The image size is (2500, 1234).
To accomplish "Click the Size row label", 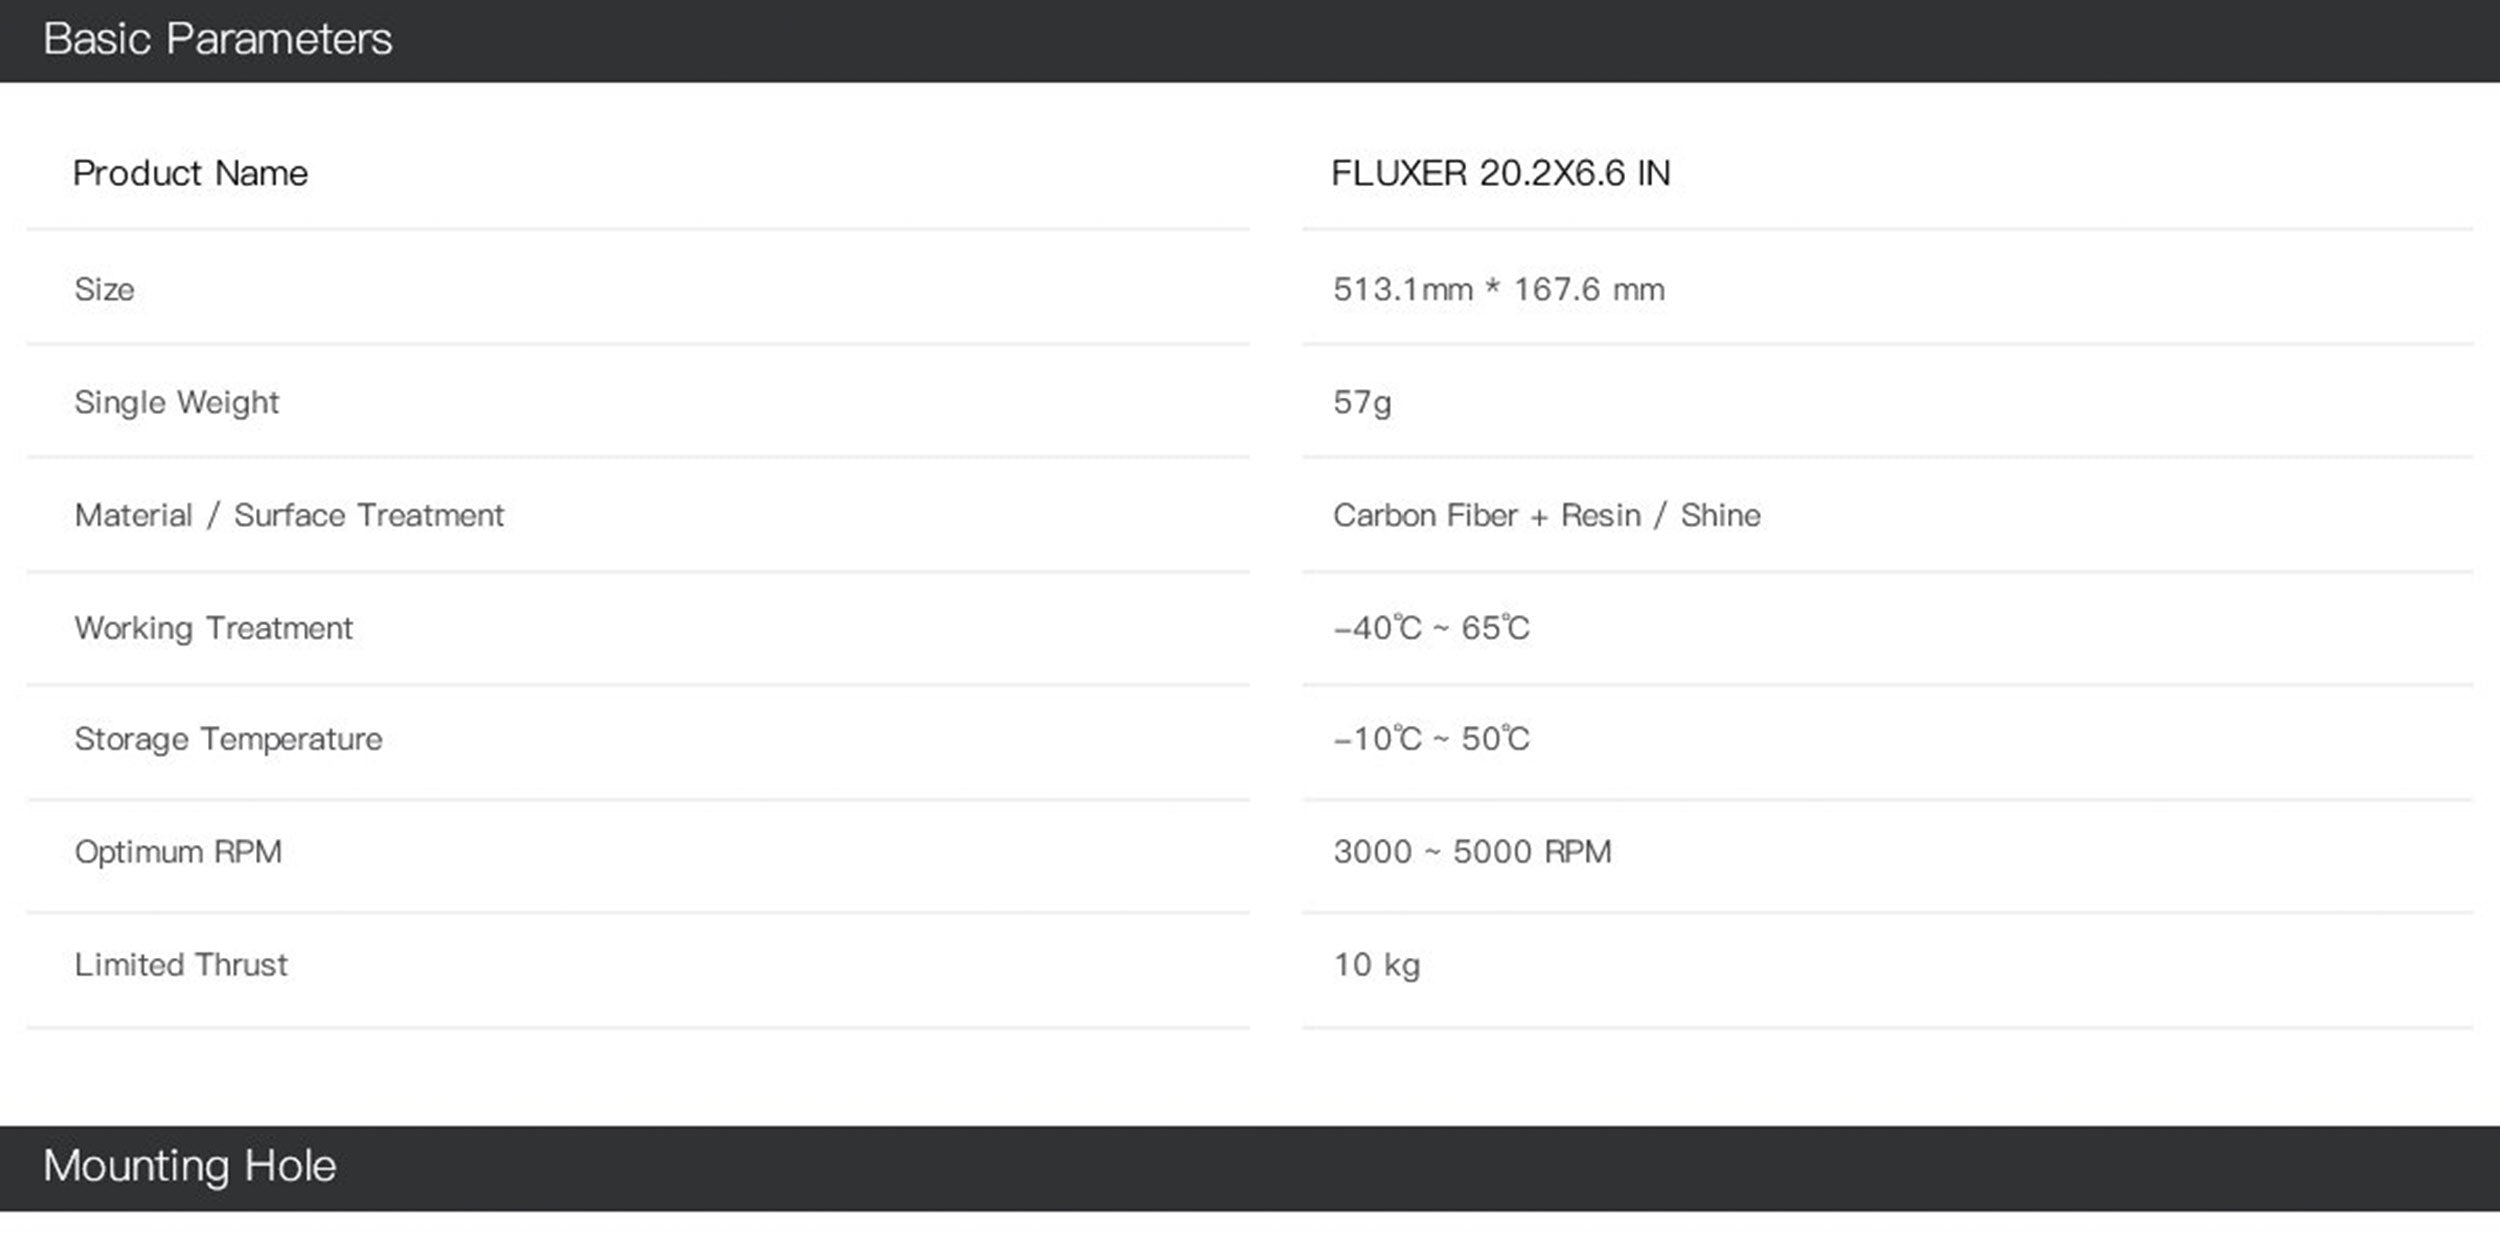I will [104, 290].
